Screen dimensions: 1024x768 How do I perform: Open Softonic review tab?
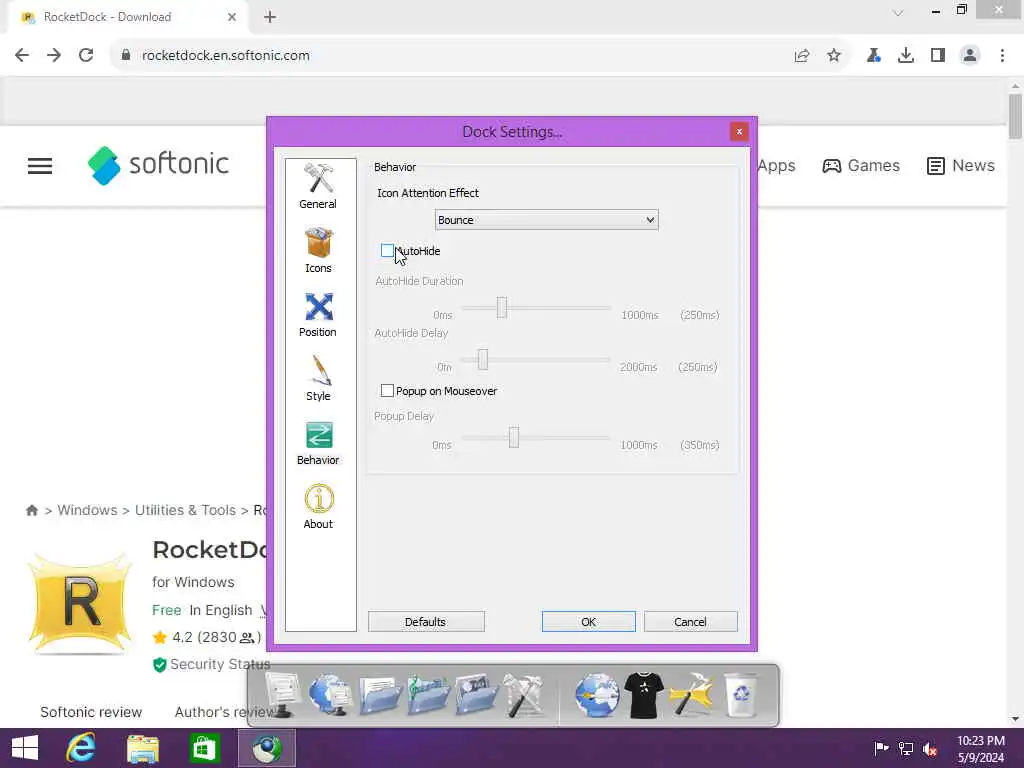[x=91, y=712]
